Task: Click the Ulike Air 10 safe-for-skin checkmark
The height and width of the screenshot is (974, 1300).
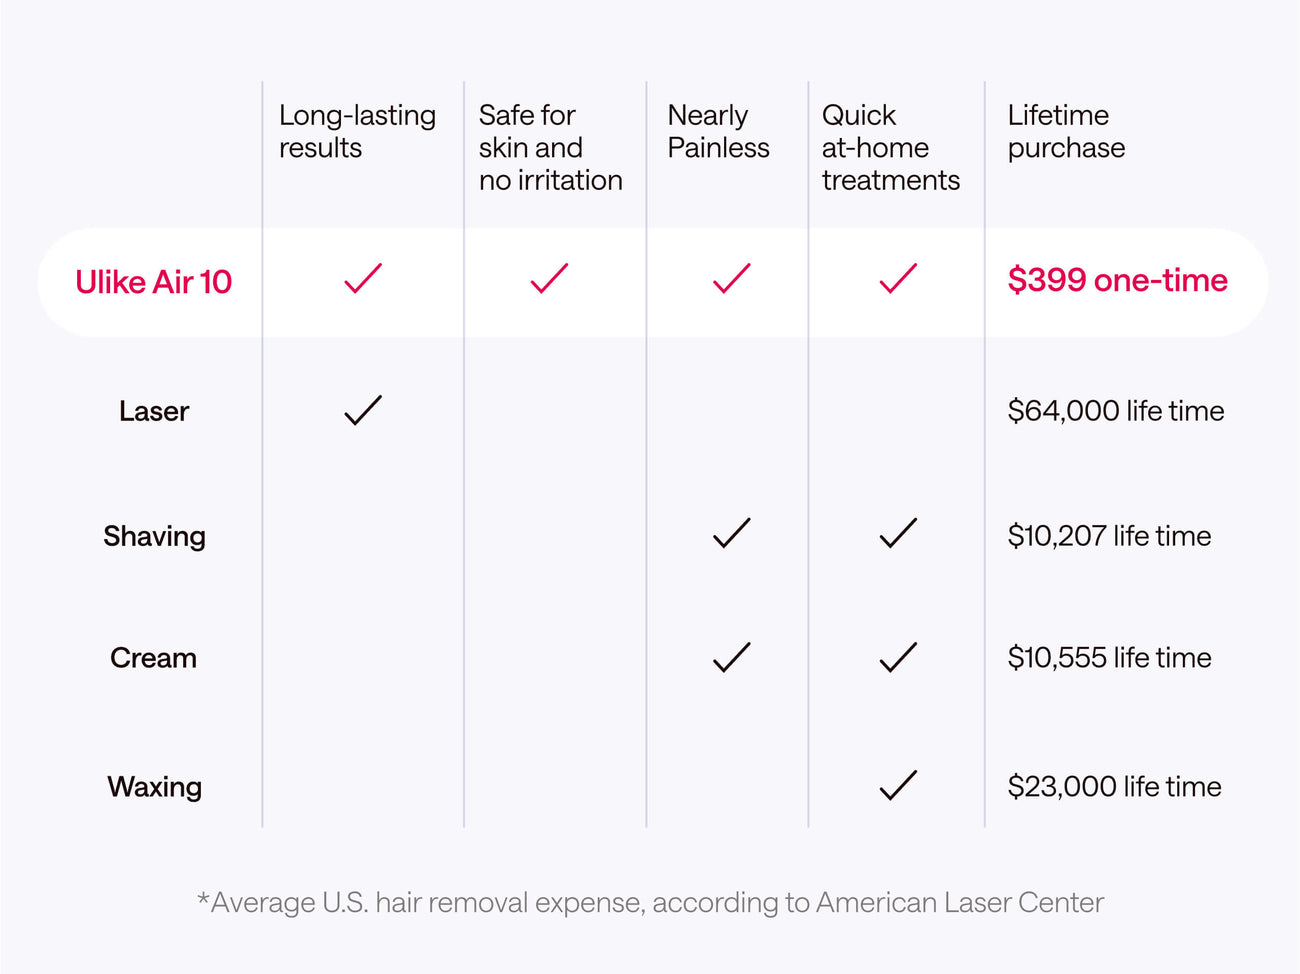Action: [549, 279]
